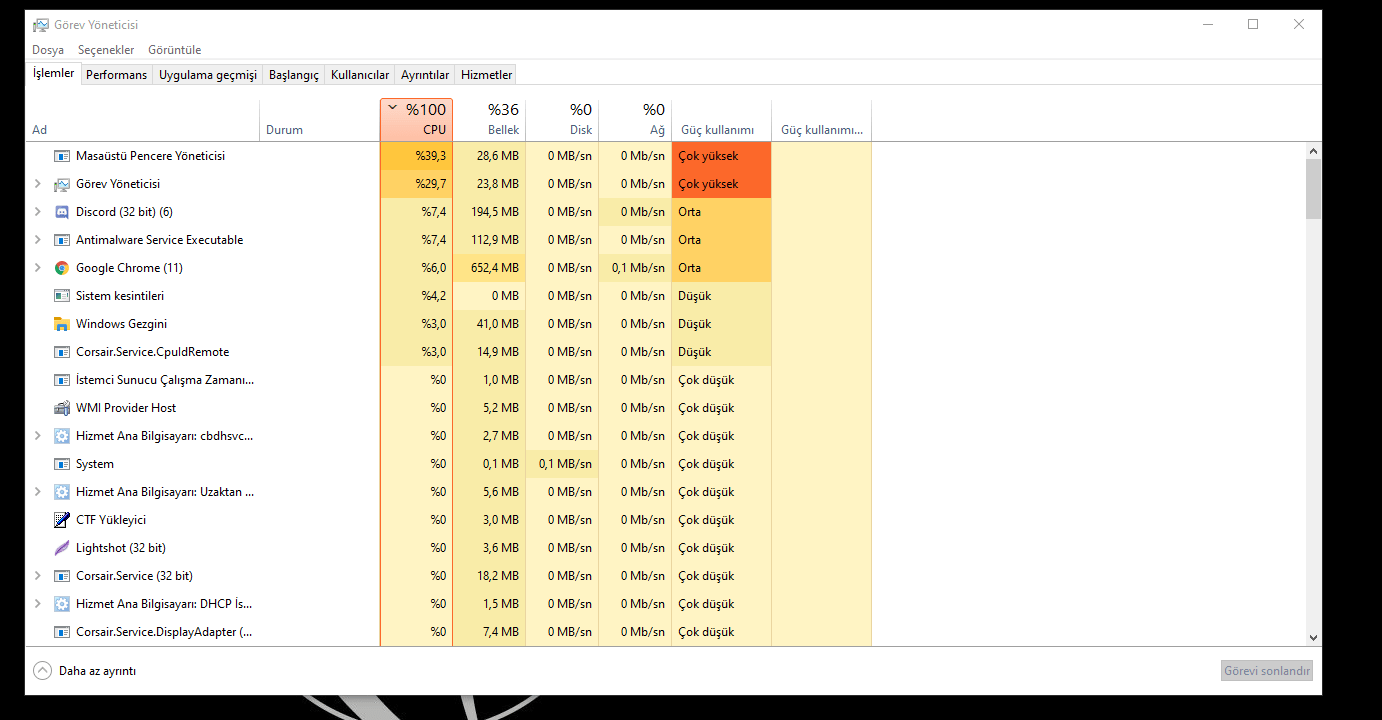Select the Corsair.Service (32 bit) process icon

62,576
